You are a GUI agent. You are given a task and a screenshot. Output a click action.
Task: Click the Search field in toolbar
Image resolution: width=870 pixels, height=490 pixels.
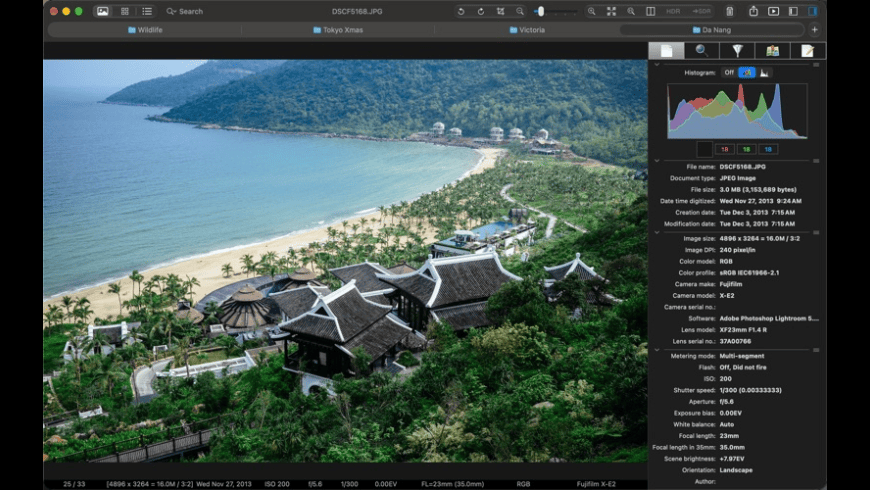click(x=185, y=11)
